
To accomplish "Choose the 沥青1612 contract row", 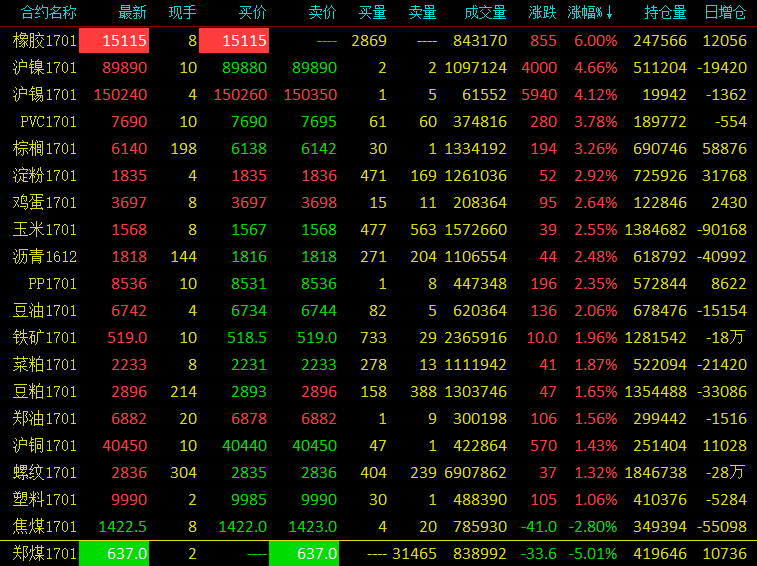I will [x=45, y=256].
